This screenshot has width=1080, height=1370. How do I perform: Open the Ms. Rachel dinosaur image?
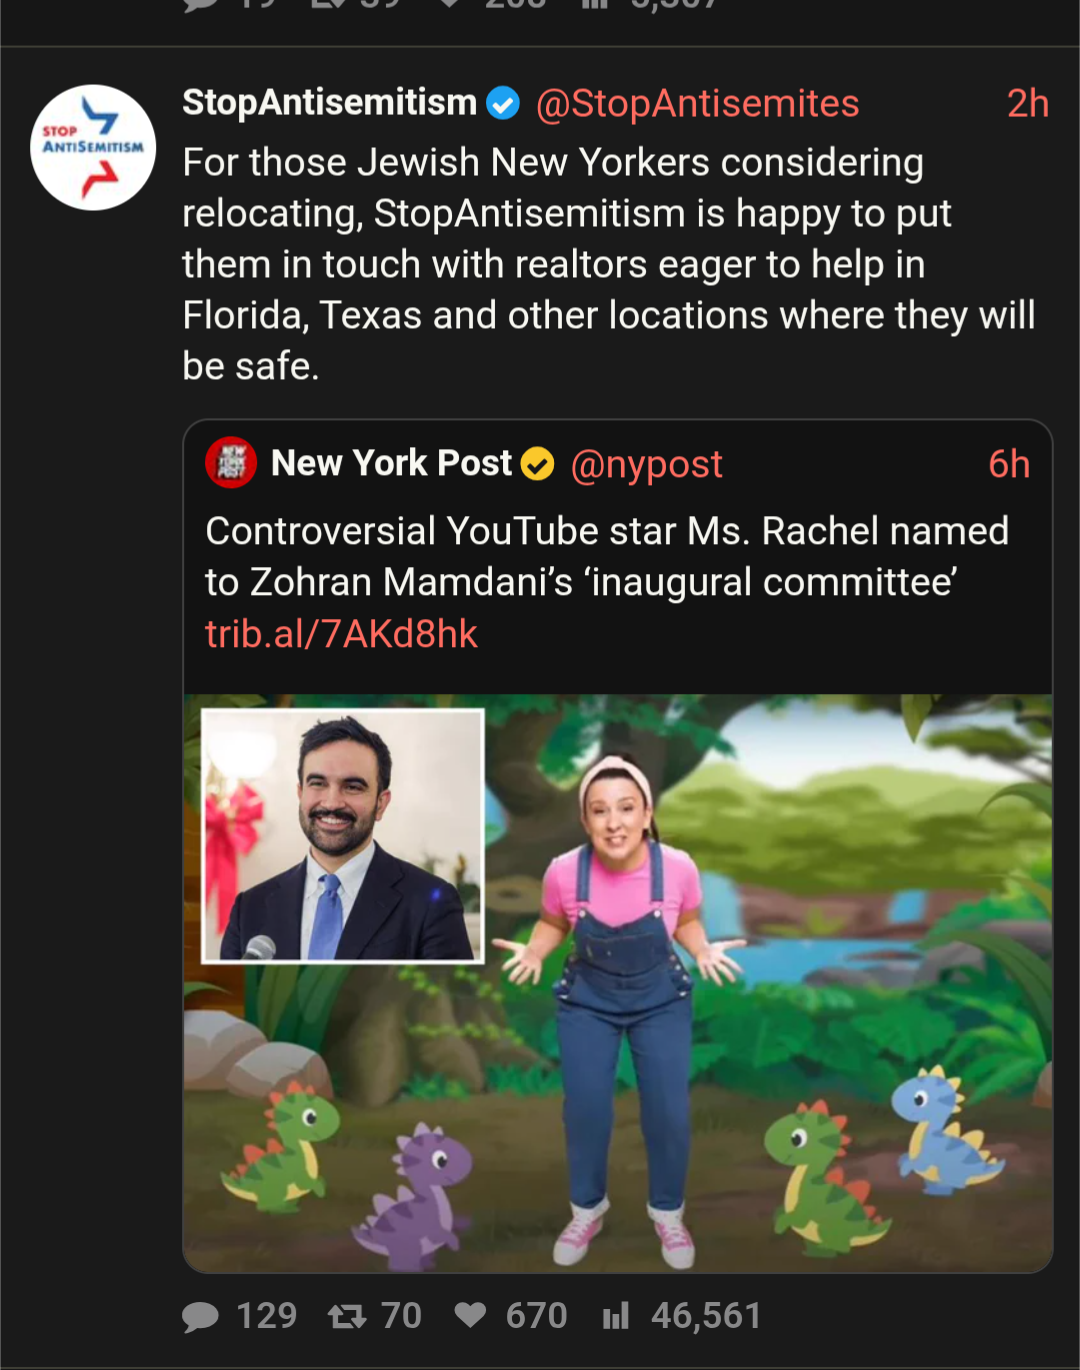coord(618,983)
